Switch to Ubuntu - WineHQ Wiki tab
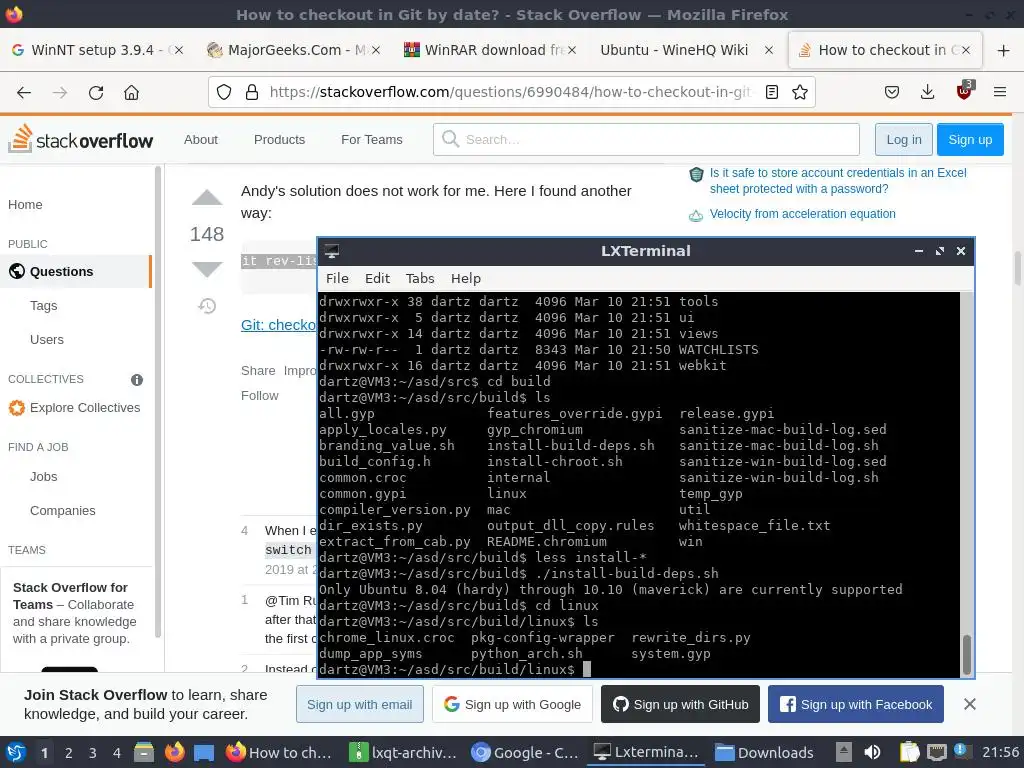Screen dimensions: 1024x768 click(x=686, y=50)
